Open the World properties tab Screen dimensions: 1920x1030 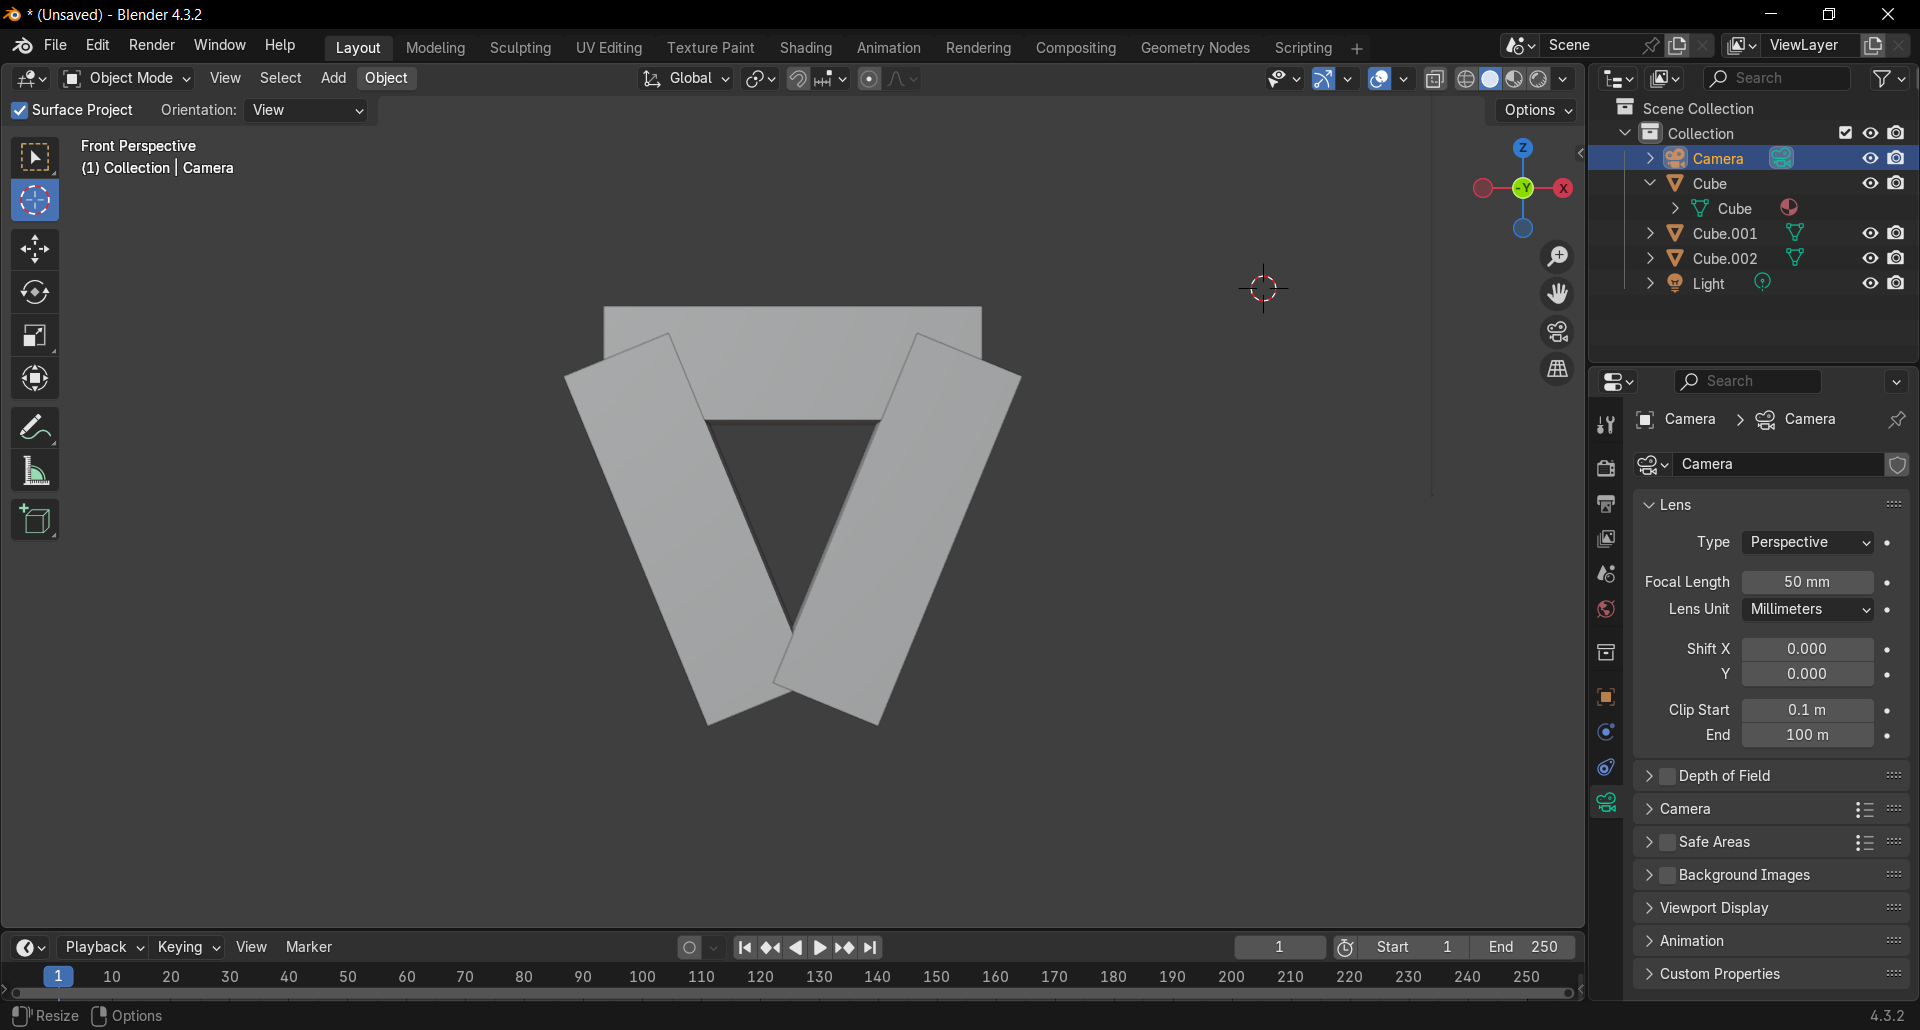click(x=1606, y=609)
